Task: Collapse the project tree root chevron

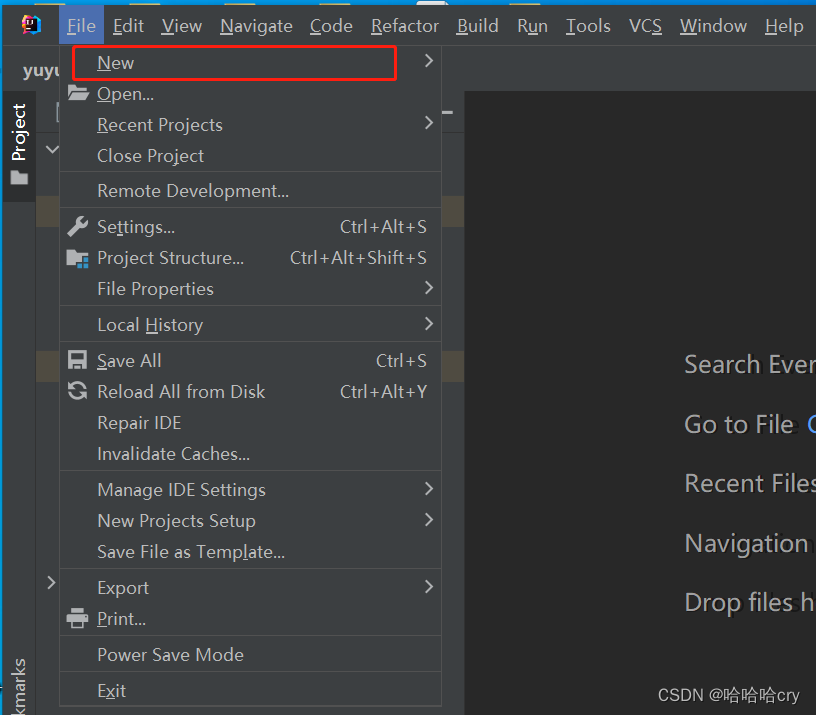Action: 52,150
